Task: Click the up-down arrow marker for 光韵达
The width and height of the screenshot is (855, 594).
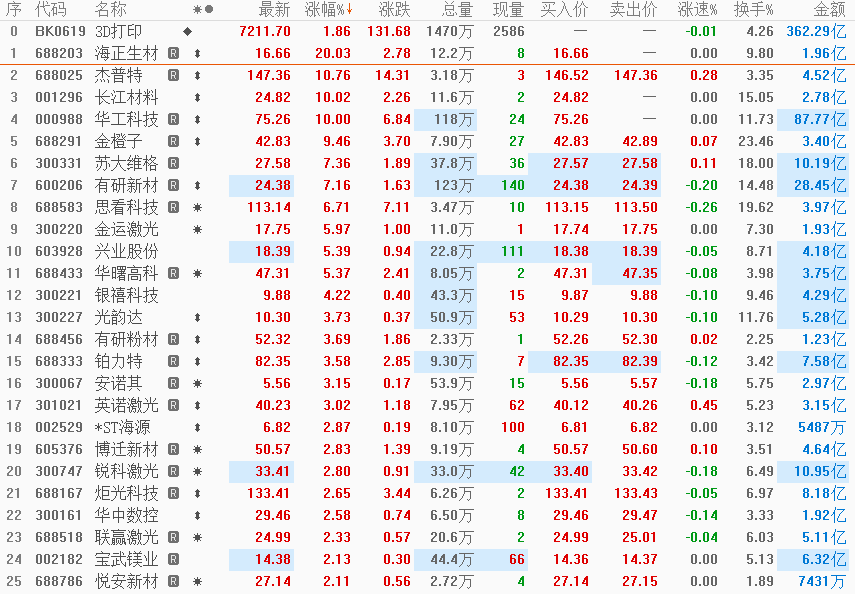Action: click(x=197, y=317)
